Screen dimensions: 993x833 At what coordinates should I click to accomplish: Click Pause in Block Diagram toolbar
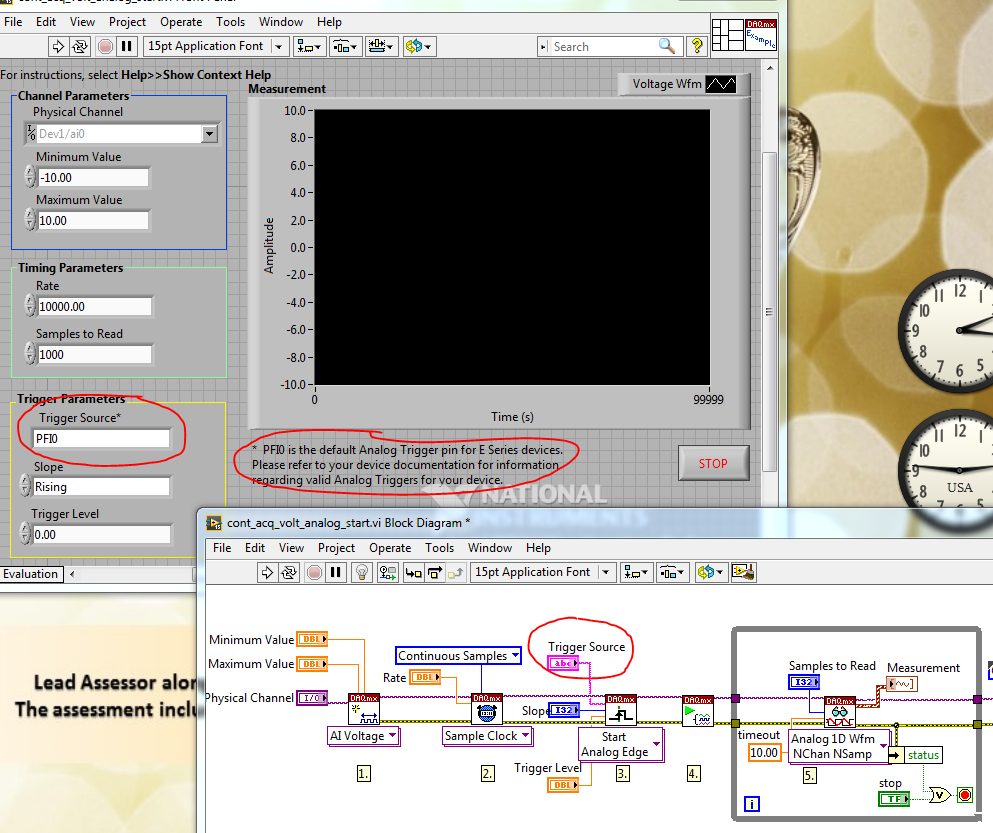pos(336,573)
